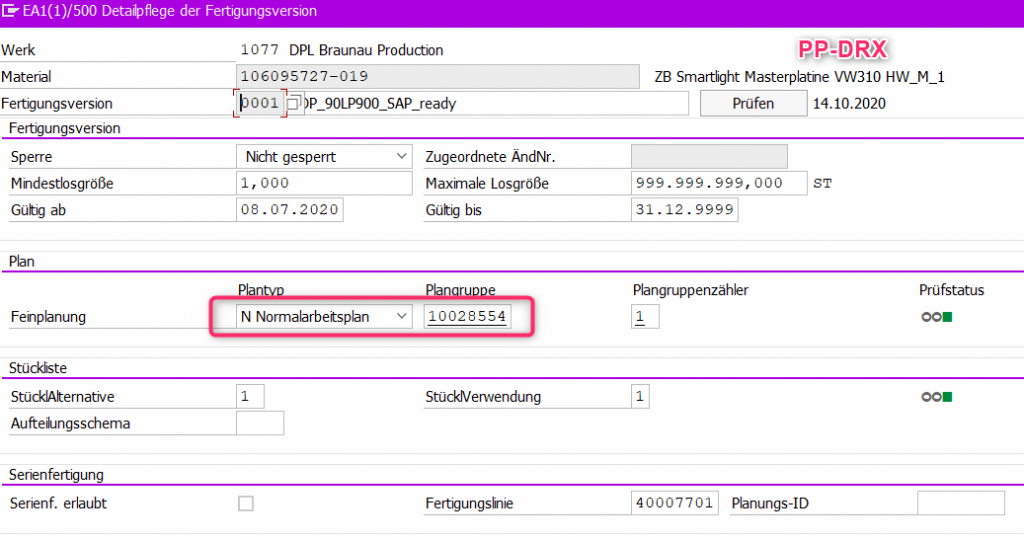Open search help icon beside Fertigungsversion 0001
The width and height of the screenshot is (1024, 541).
point(293,104)
